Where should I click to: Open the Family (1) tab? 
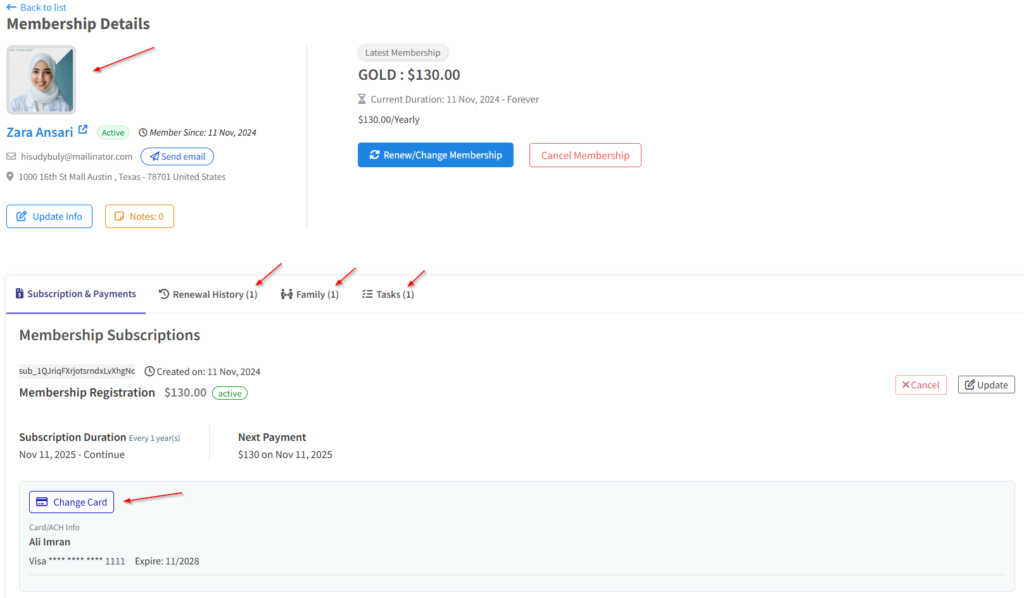310,294
